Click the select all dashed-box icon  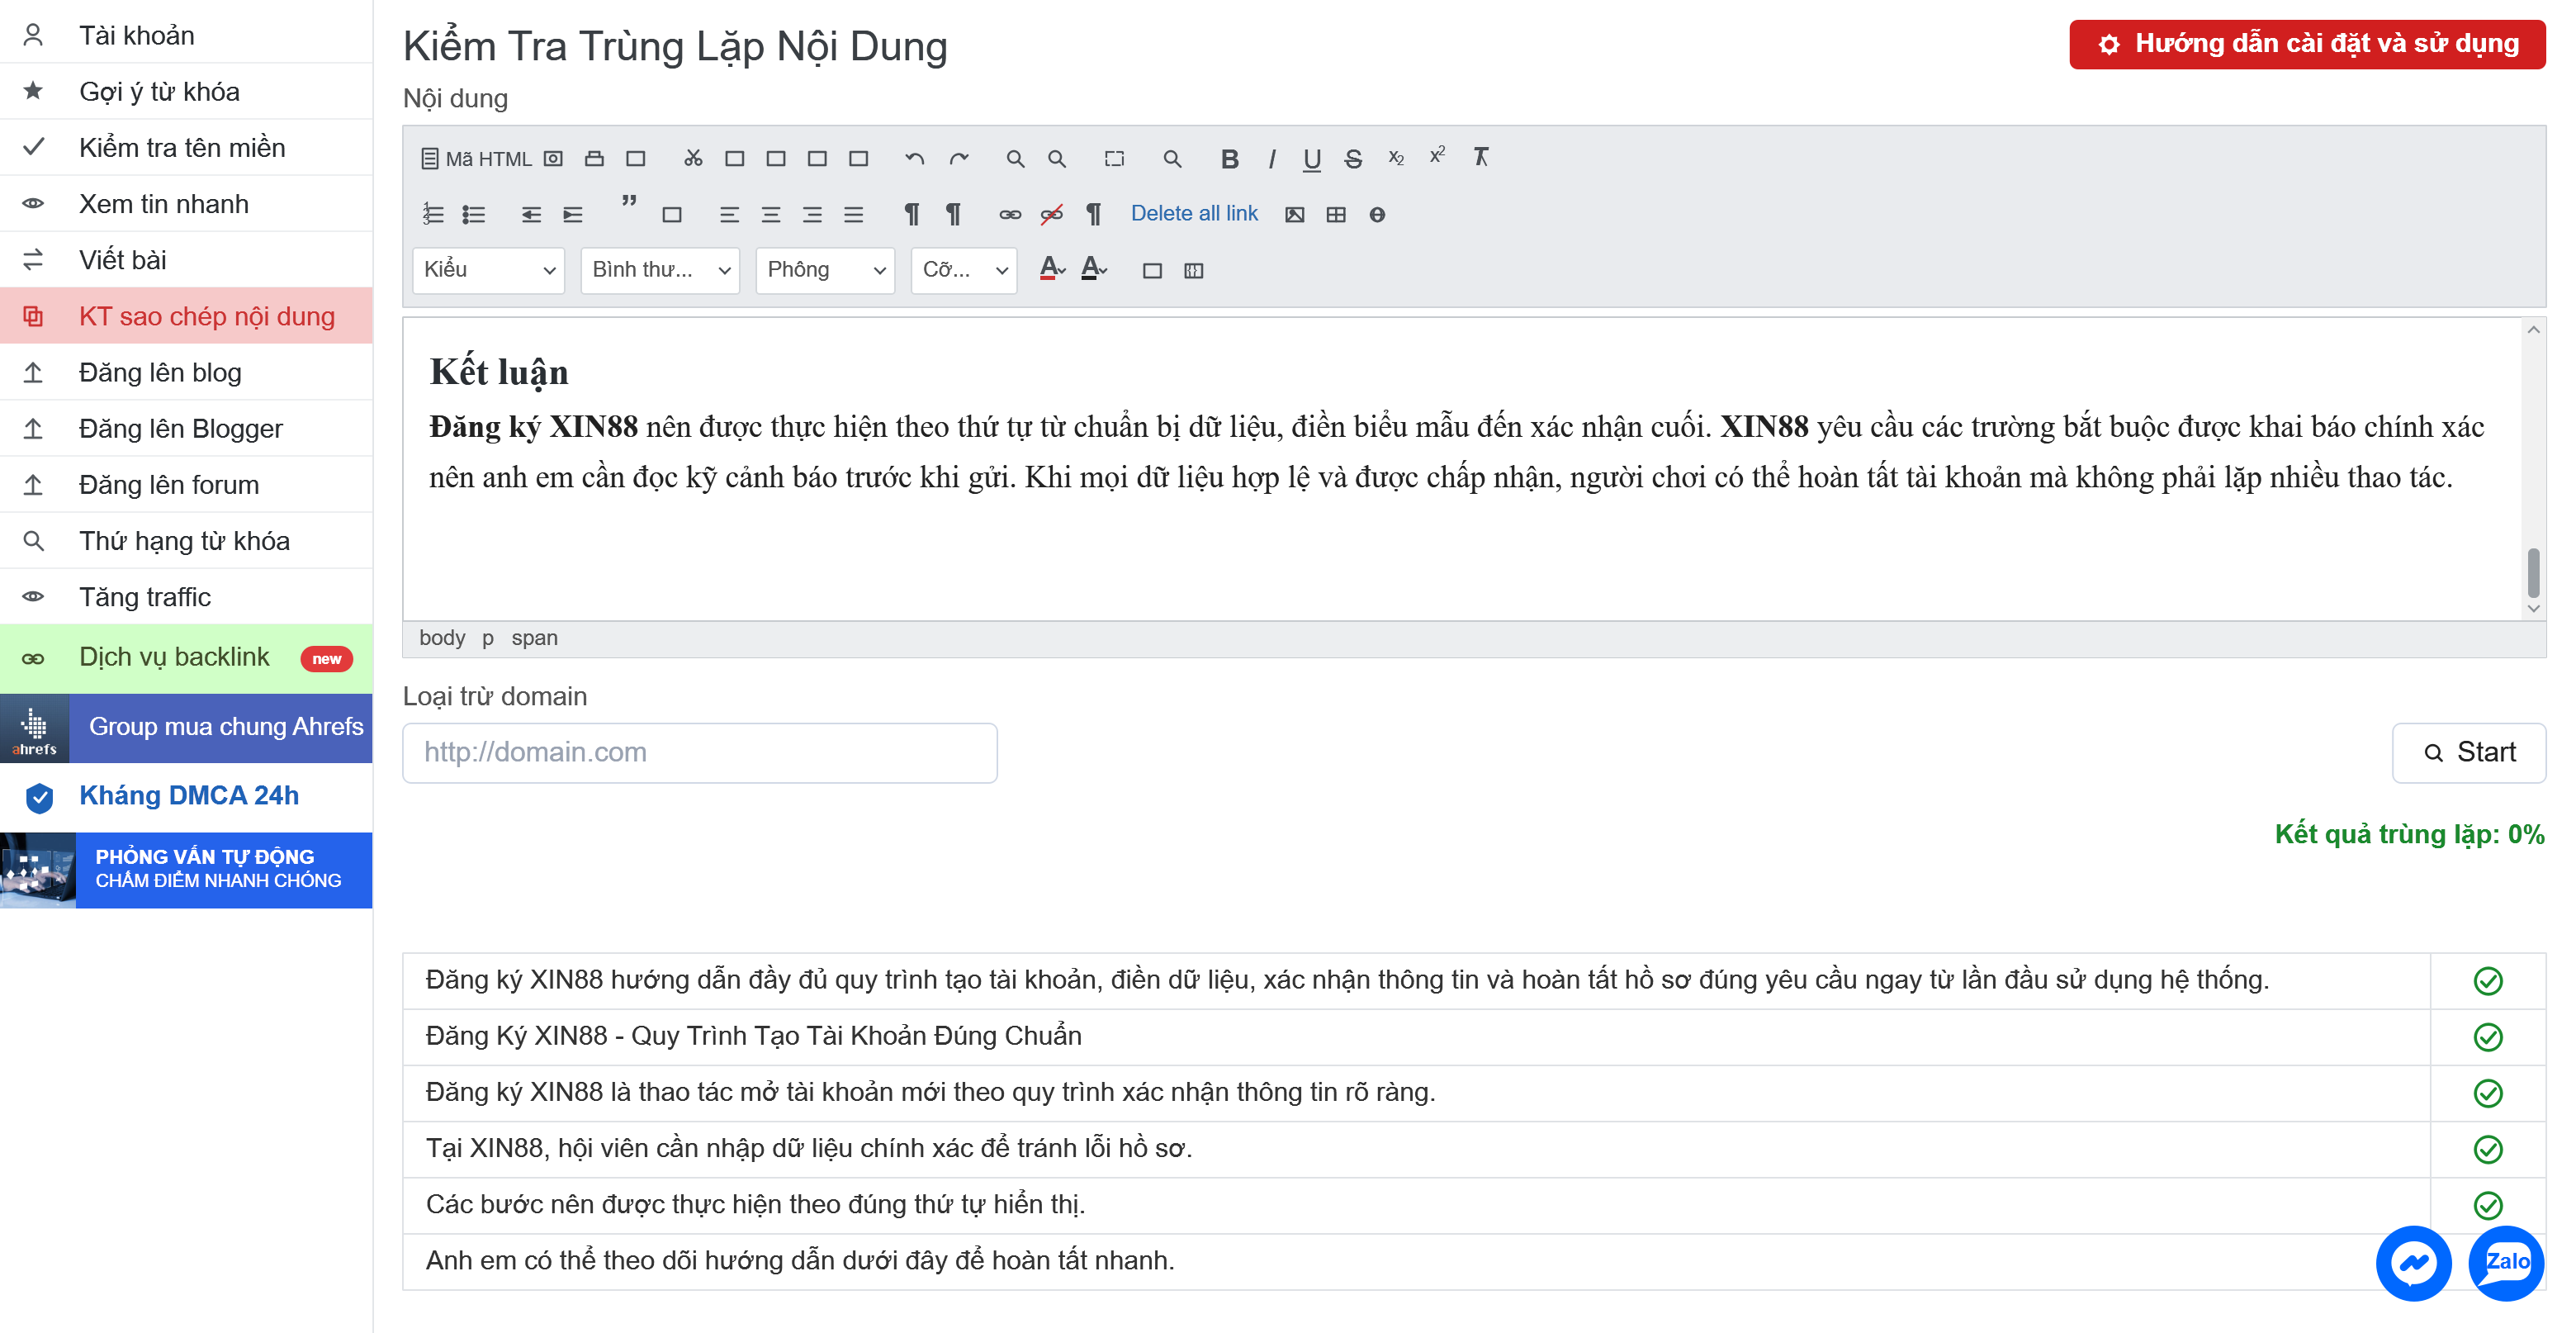(1114, 158)
